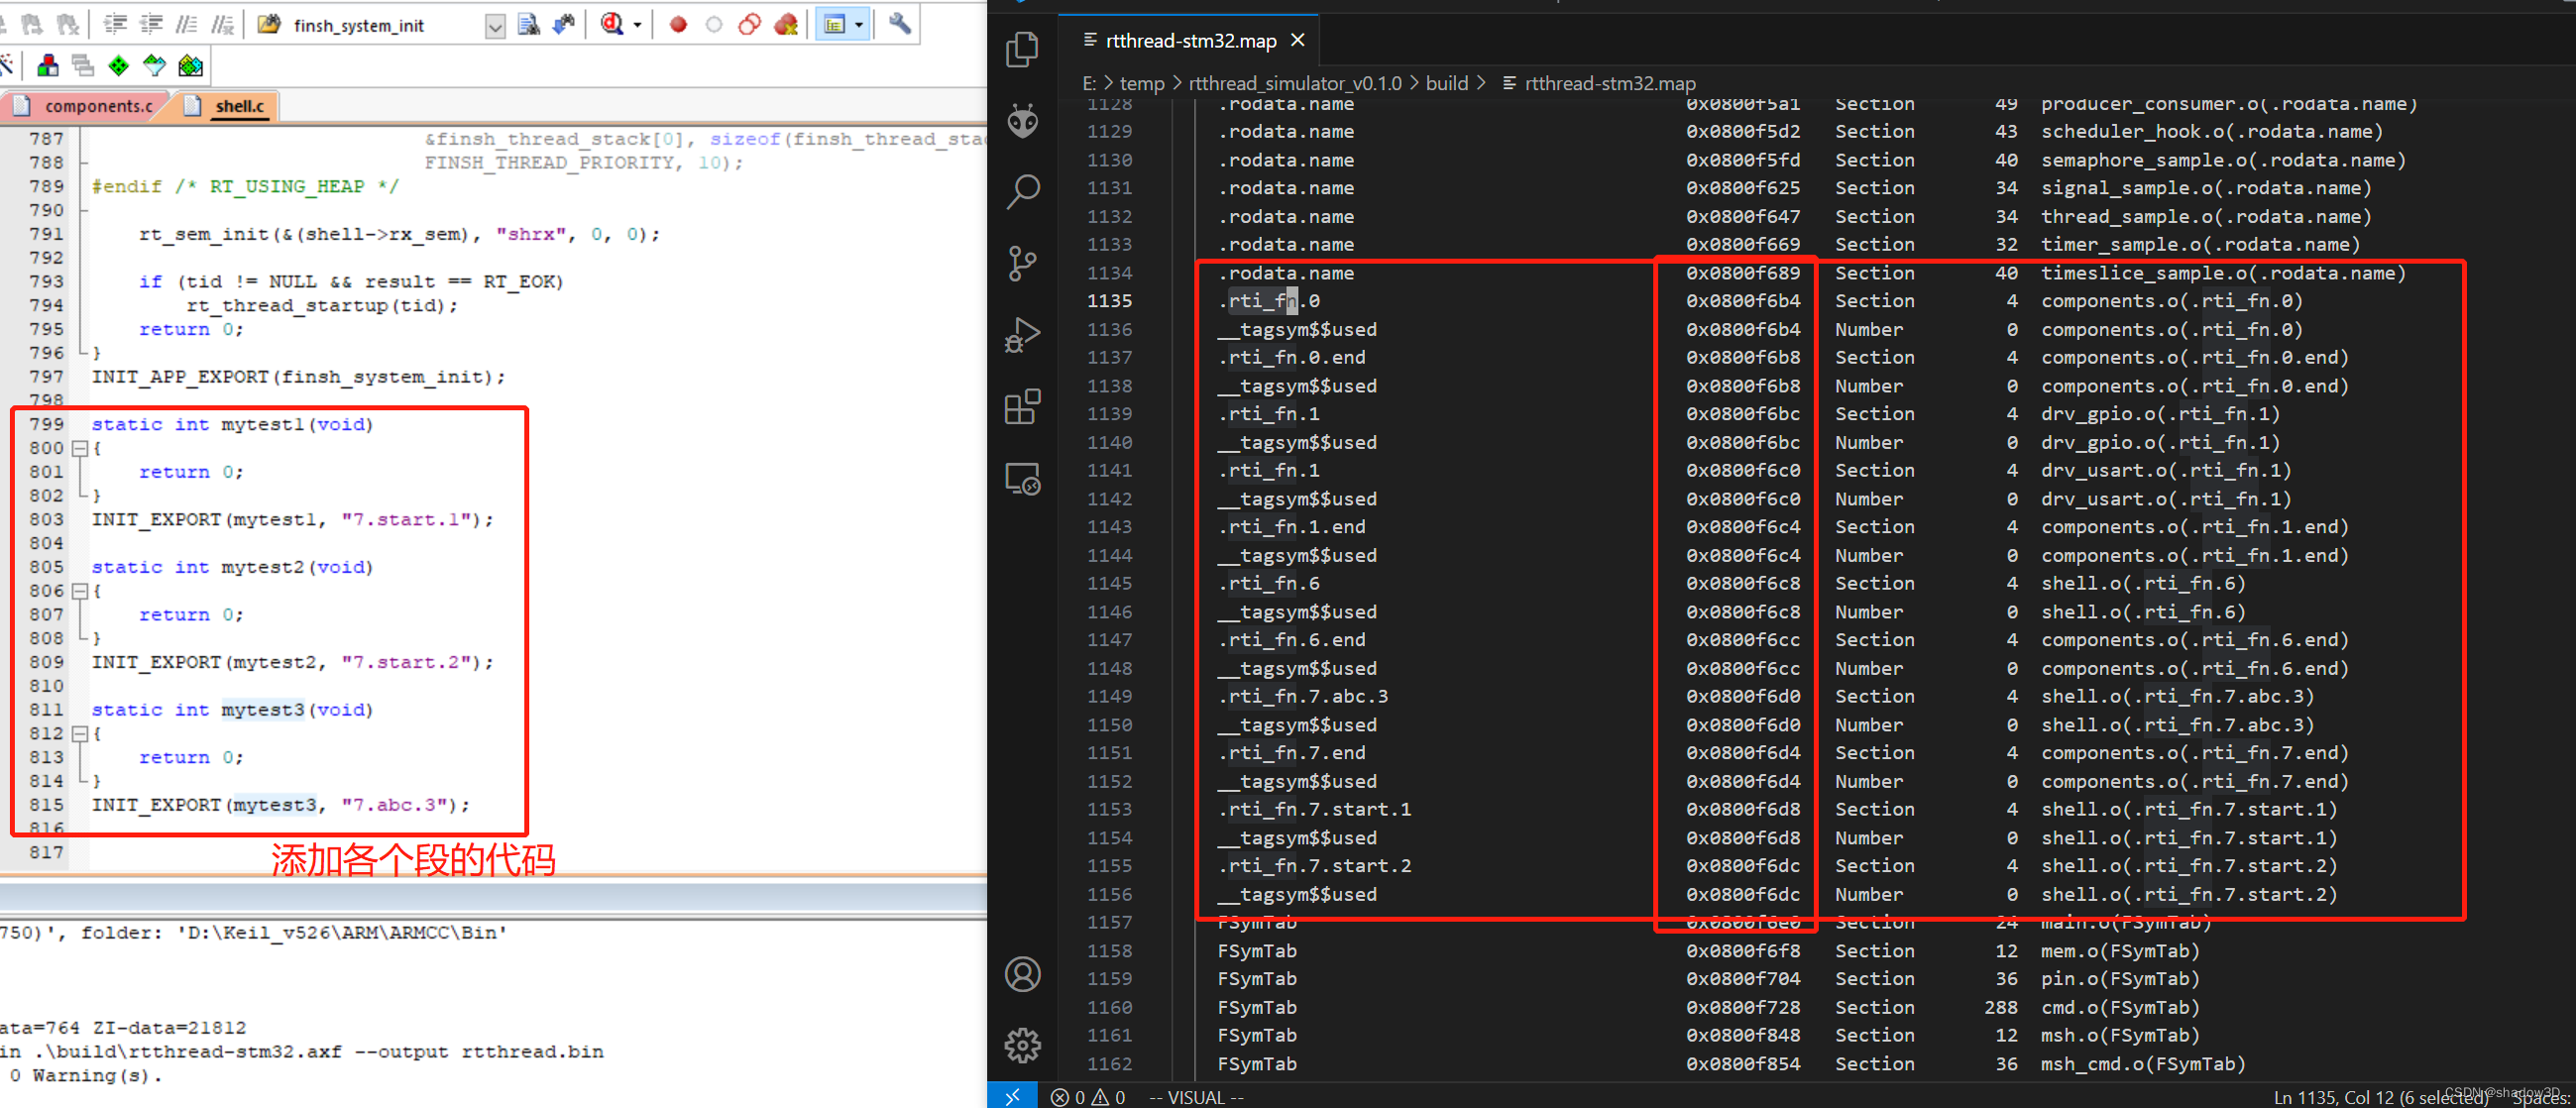Open the Extensions view

[1022, 407]
